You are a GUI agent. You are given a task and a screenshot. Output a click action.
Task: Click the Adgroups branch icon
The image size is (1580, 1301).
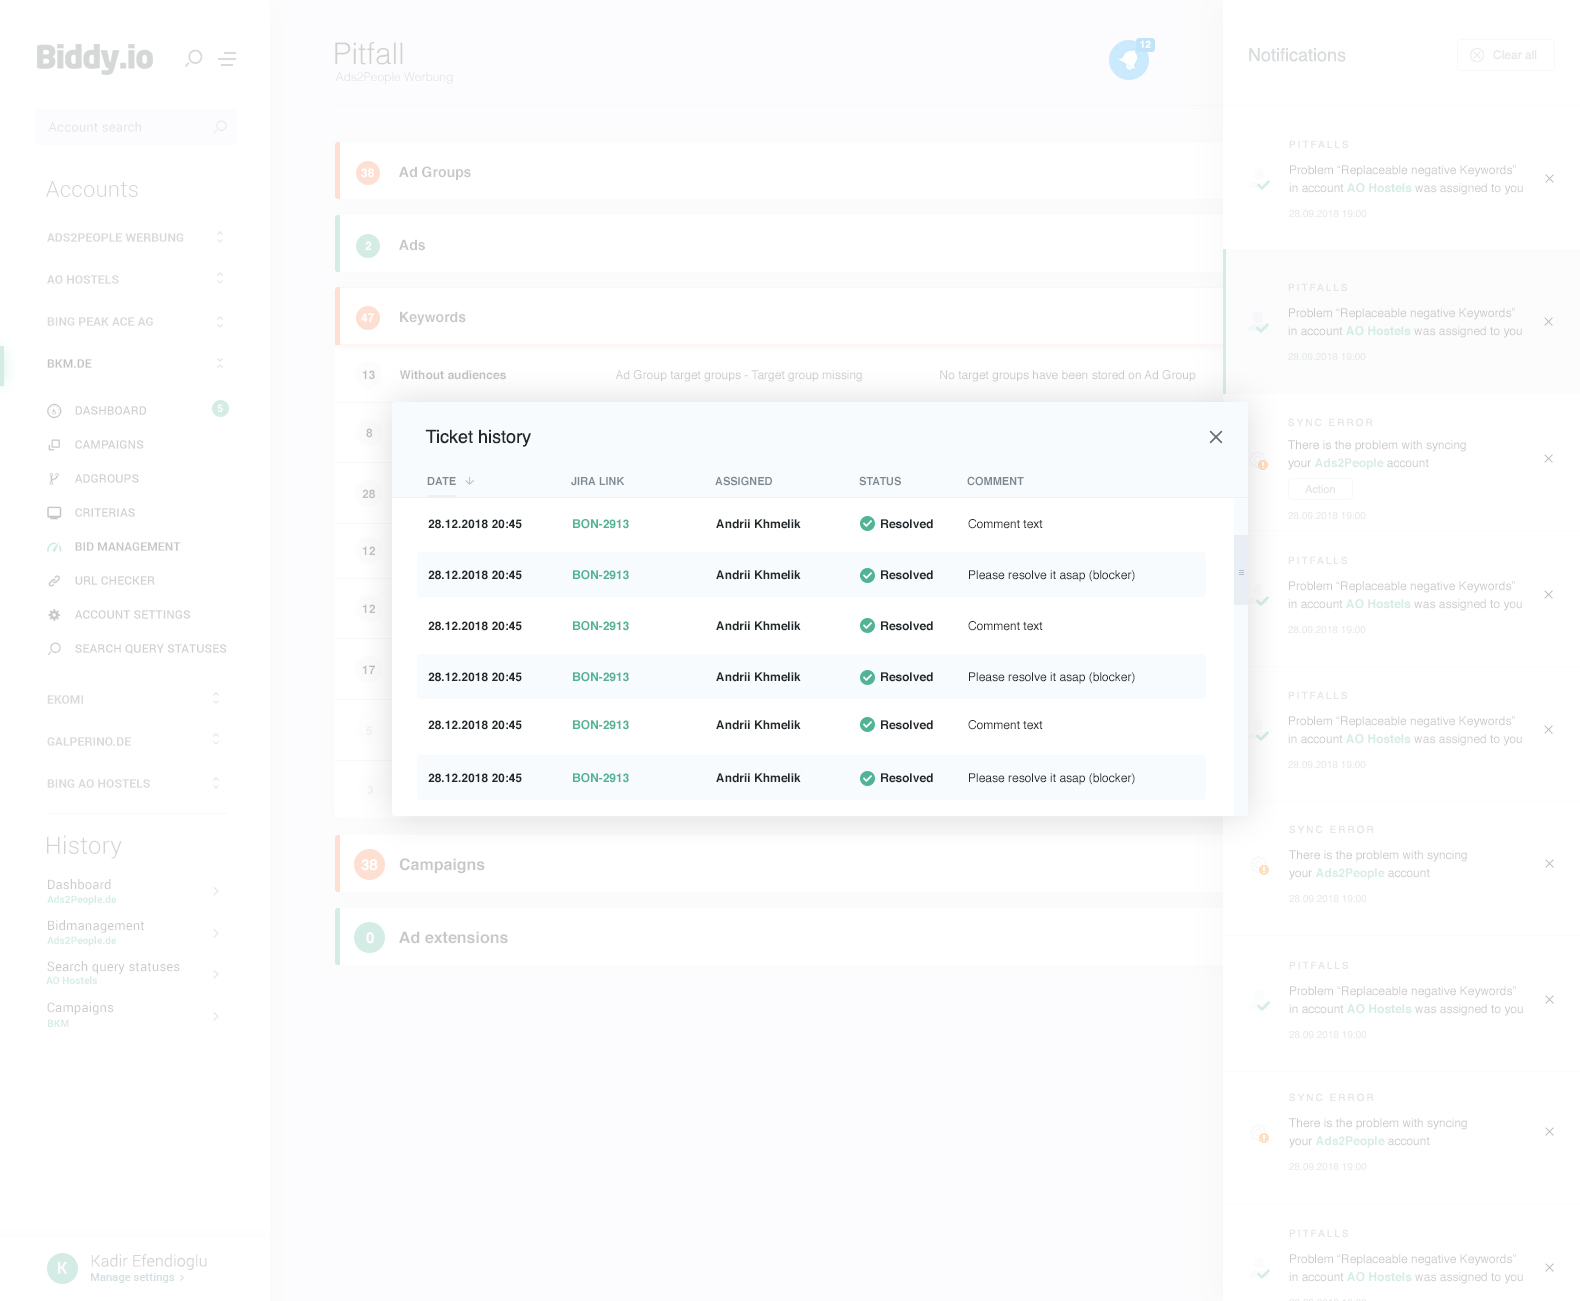pyautogui.click(x=54, y=479)
